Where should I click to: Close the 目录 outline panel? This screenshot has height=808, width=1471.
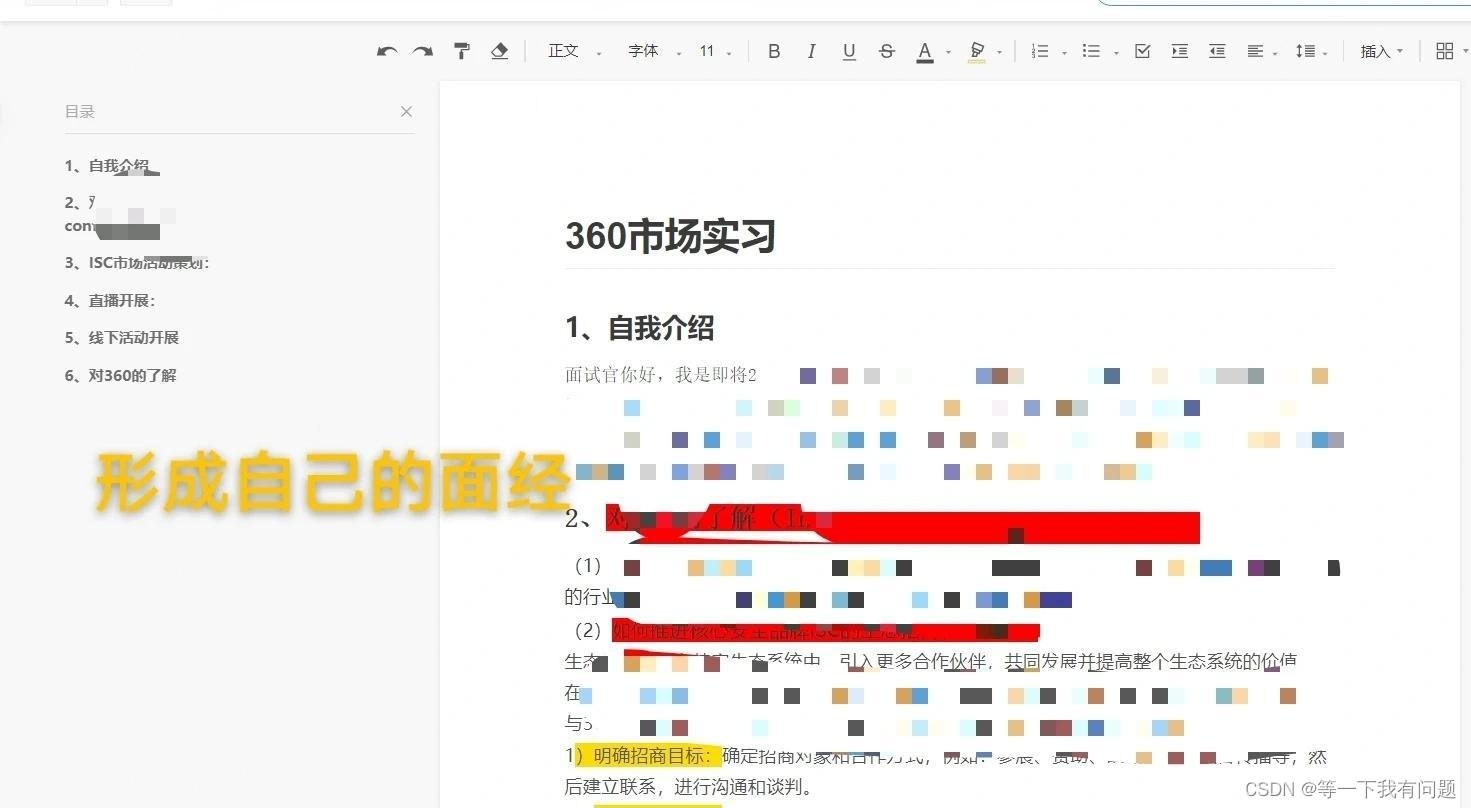click(406, 111)
